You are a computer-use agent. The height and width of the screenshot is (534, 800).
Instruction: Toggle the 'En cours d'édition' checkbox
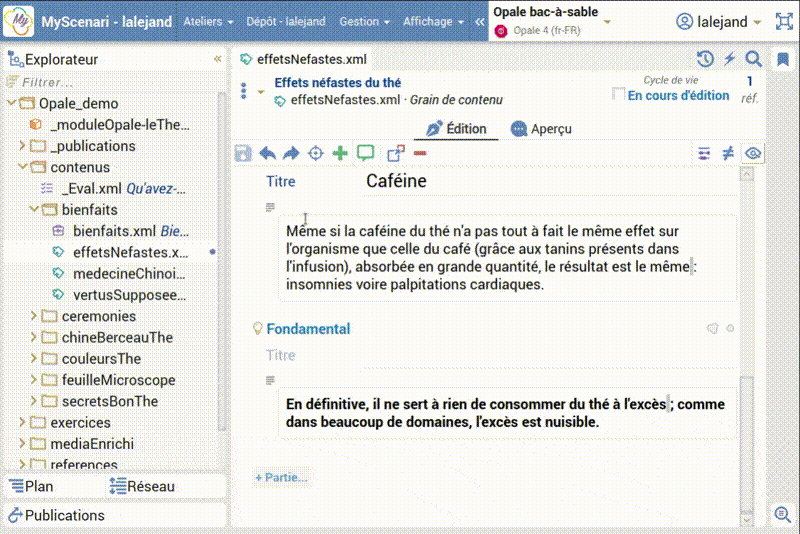point(619,95)
